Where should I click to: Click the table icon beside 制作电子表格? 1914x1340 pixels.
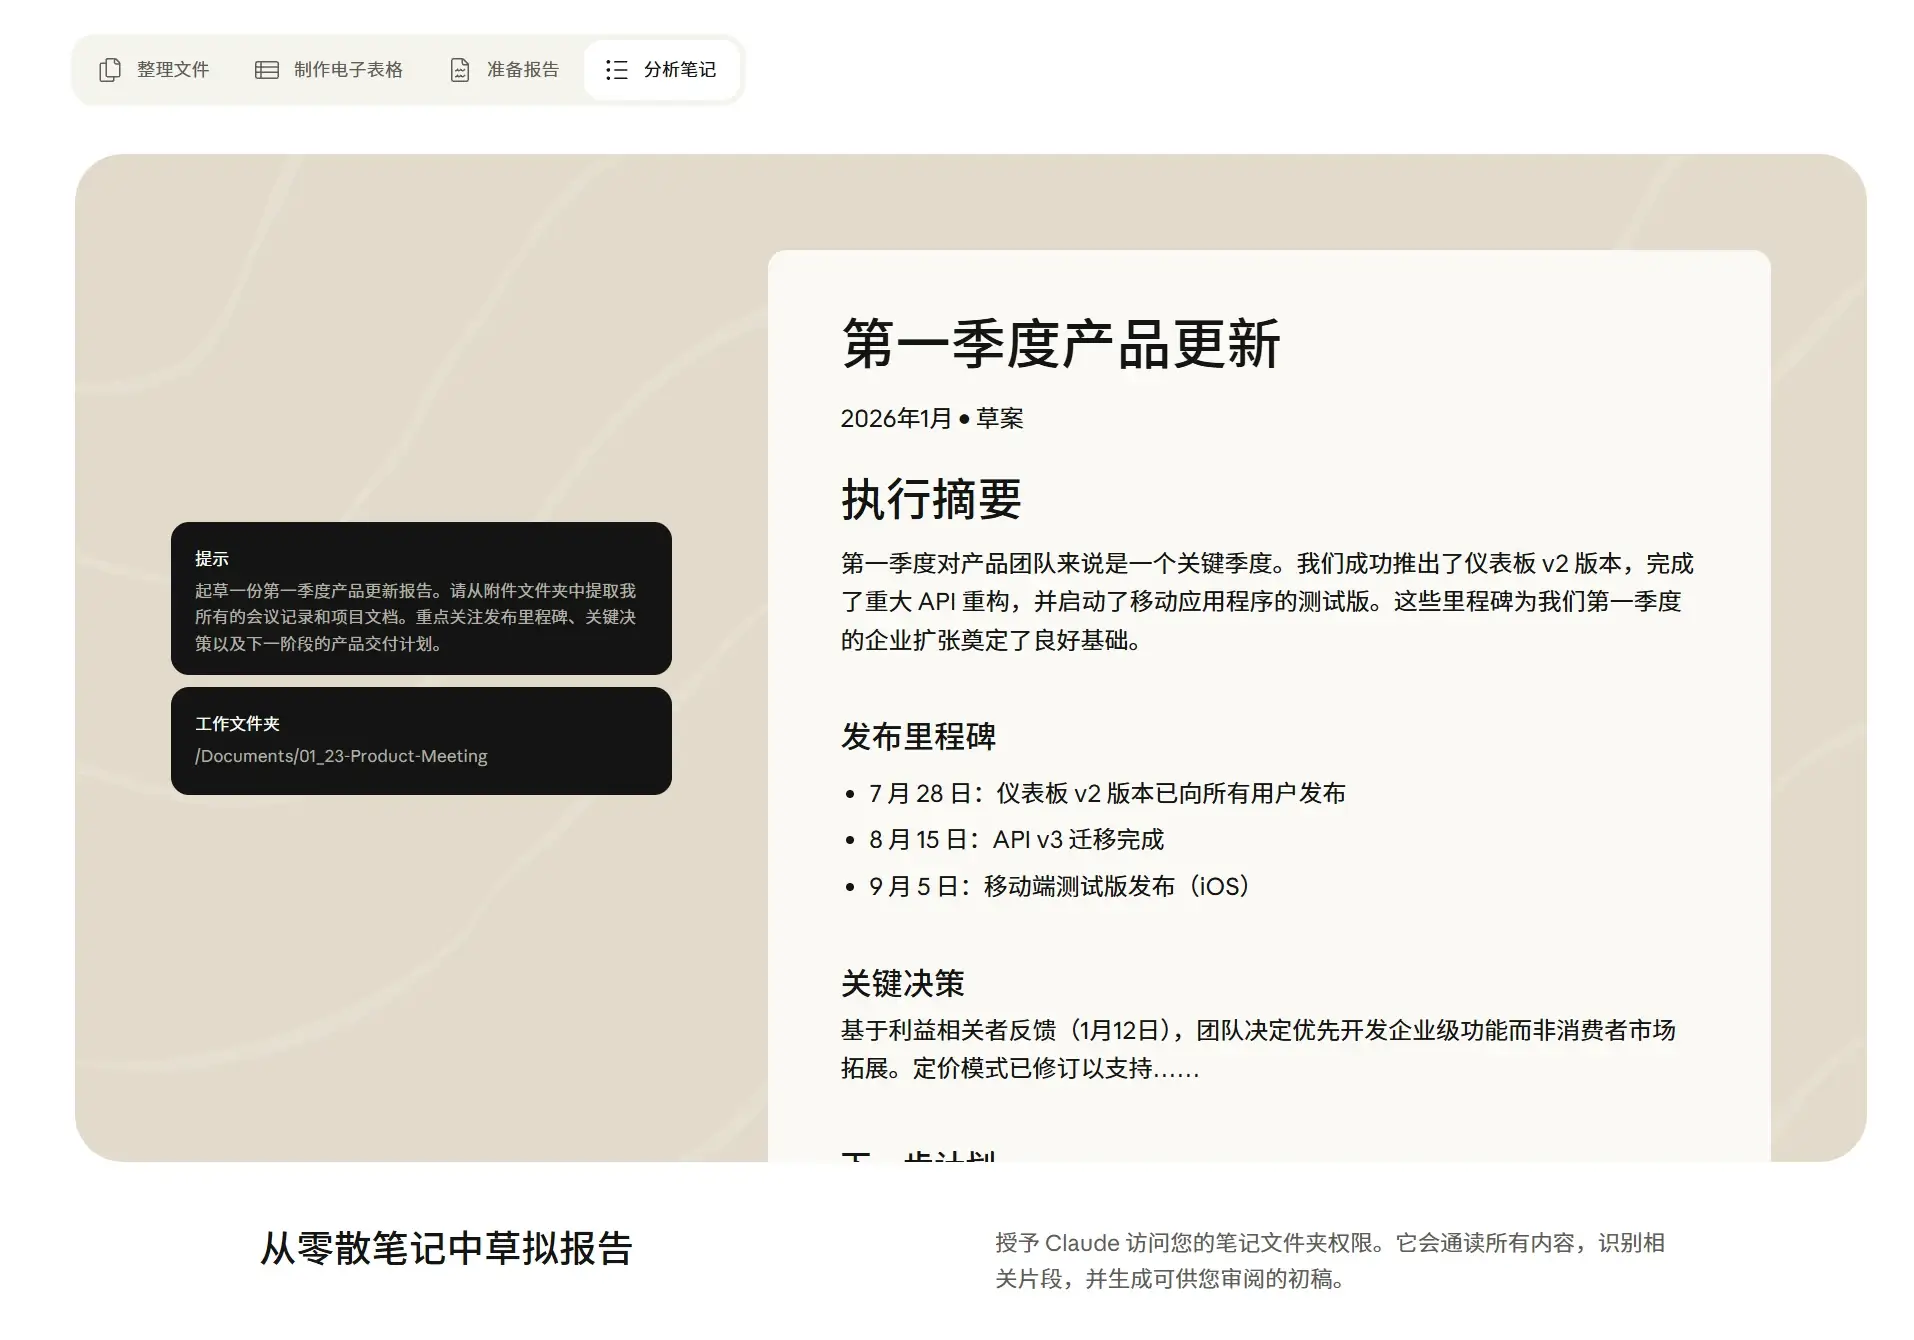pyautogui.click(x=266, y=69)
